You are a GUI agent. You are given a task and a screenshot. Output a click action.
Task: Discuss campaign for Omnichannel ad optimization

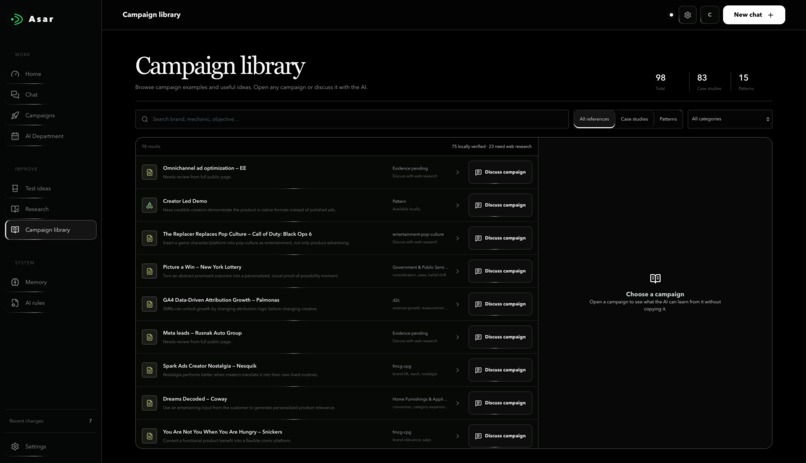[500, 172]
